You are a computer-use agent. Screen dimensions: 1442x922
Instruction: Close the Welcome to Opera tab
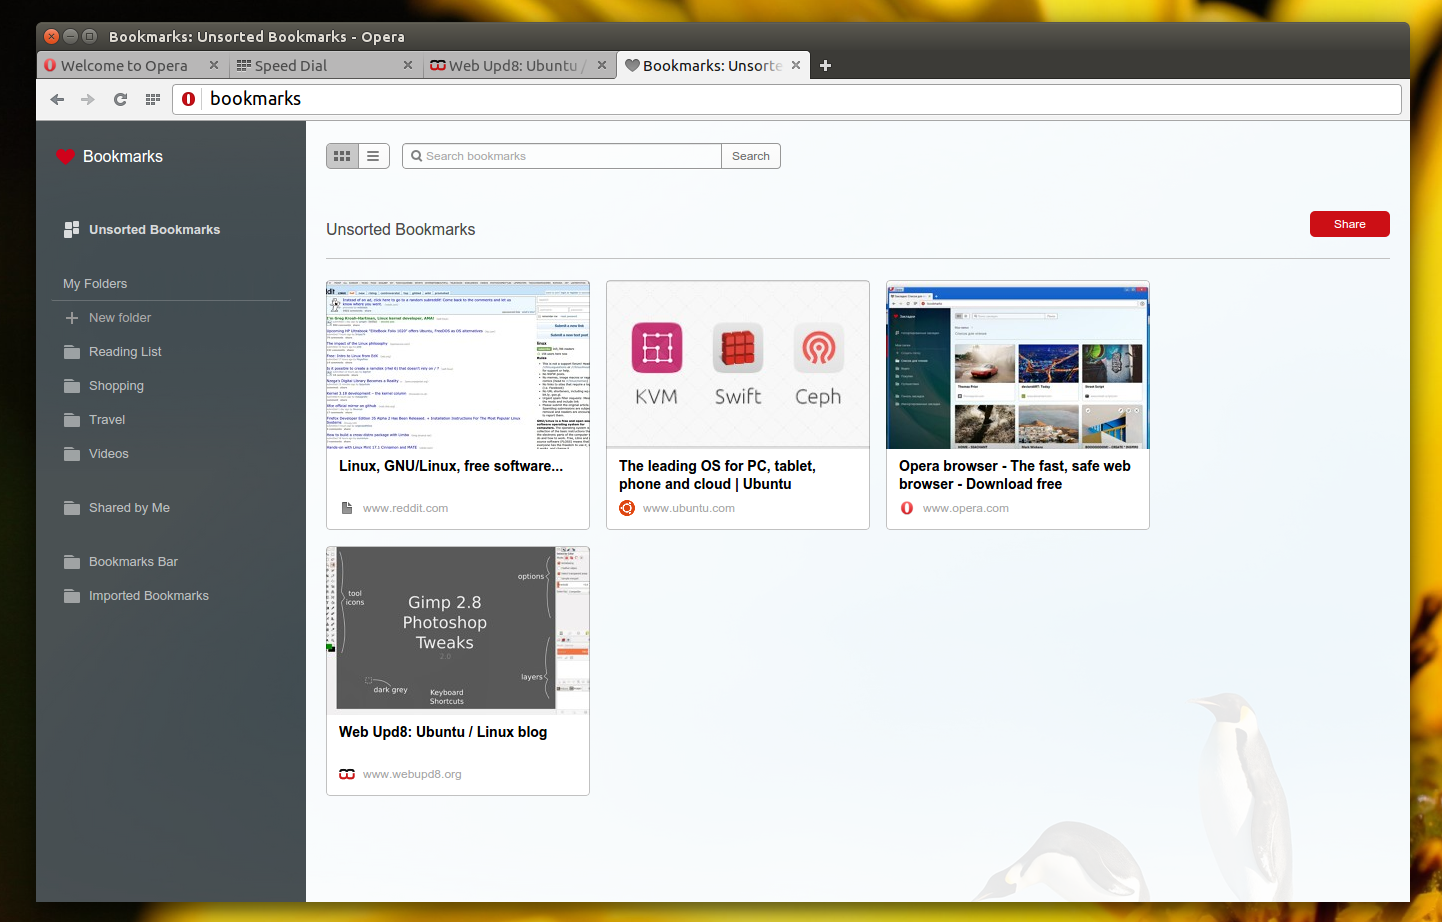(x=214, y=65)
